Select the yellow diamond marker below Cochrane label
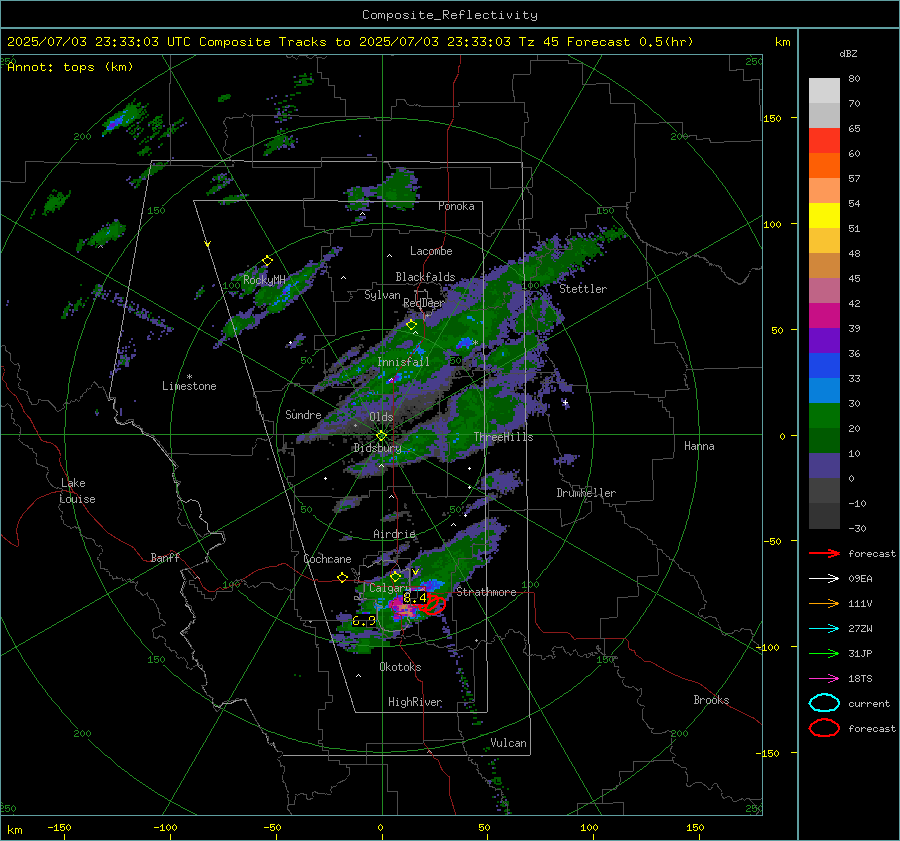 [x=343, y=578]
